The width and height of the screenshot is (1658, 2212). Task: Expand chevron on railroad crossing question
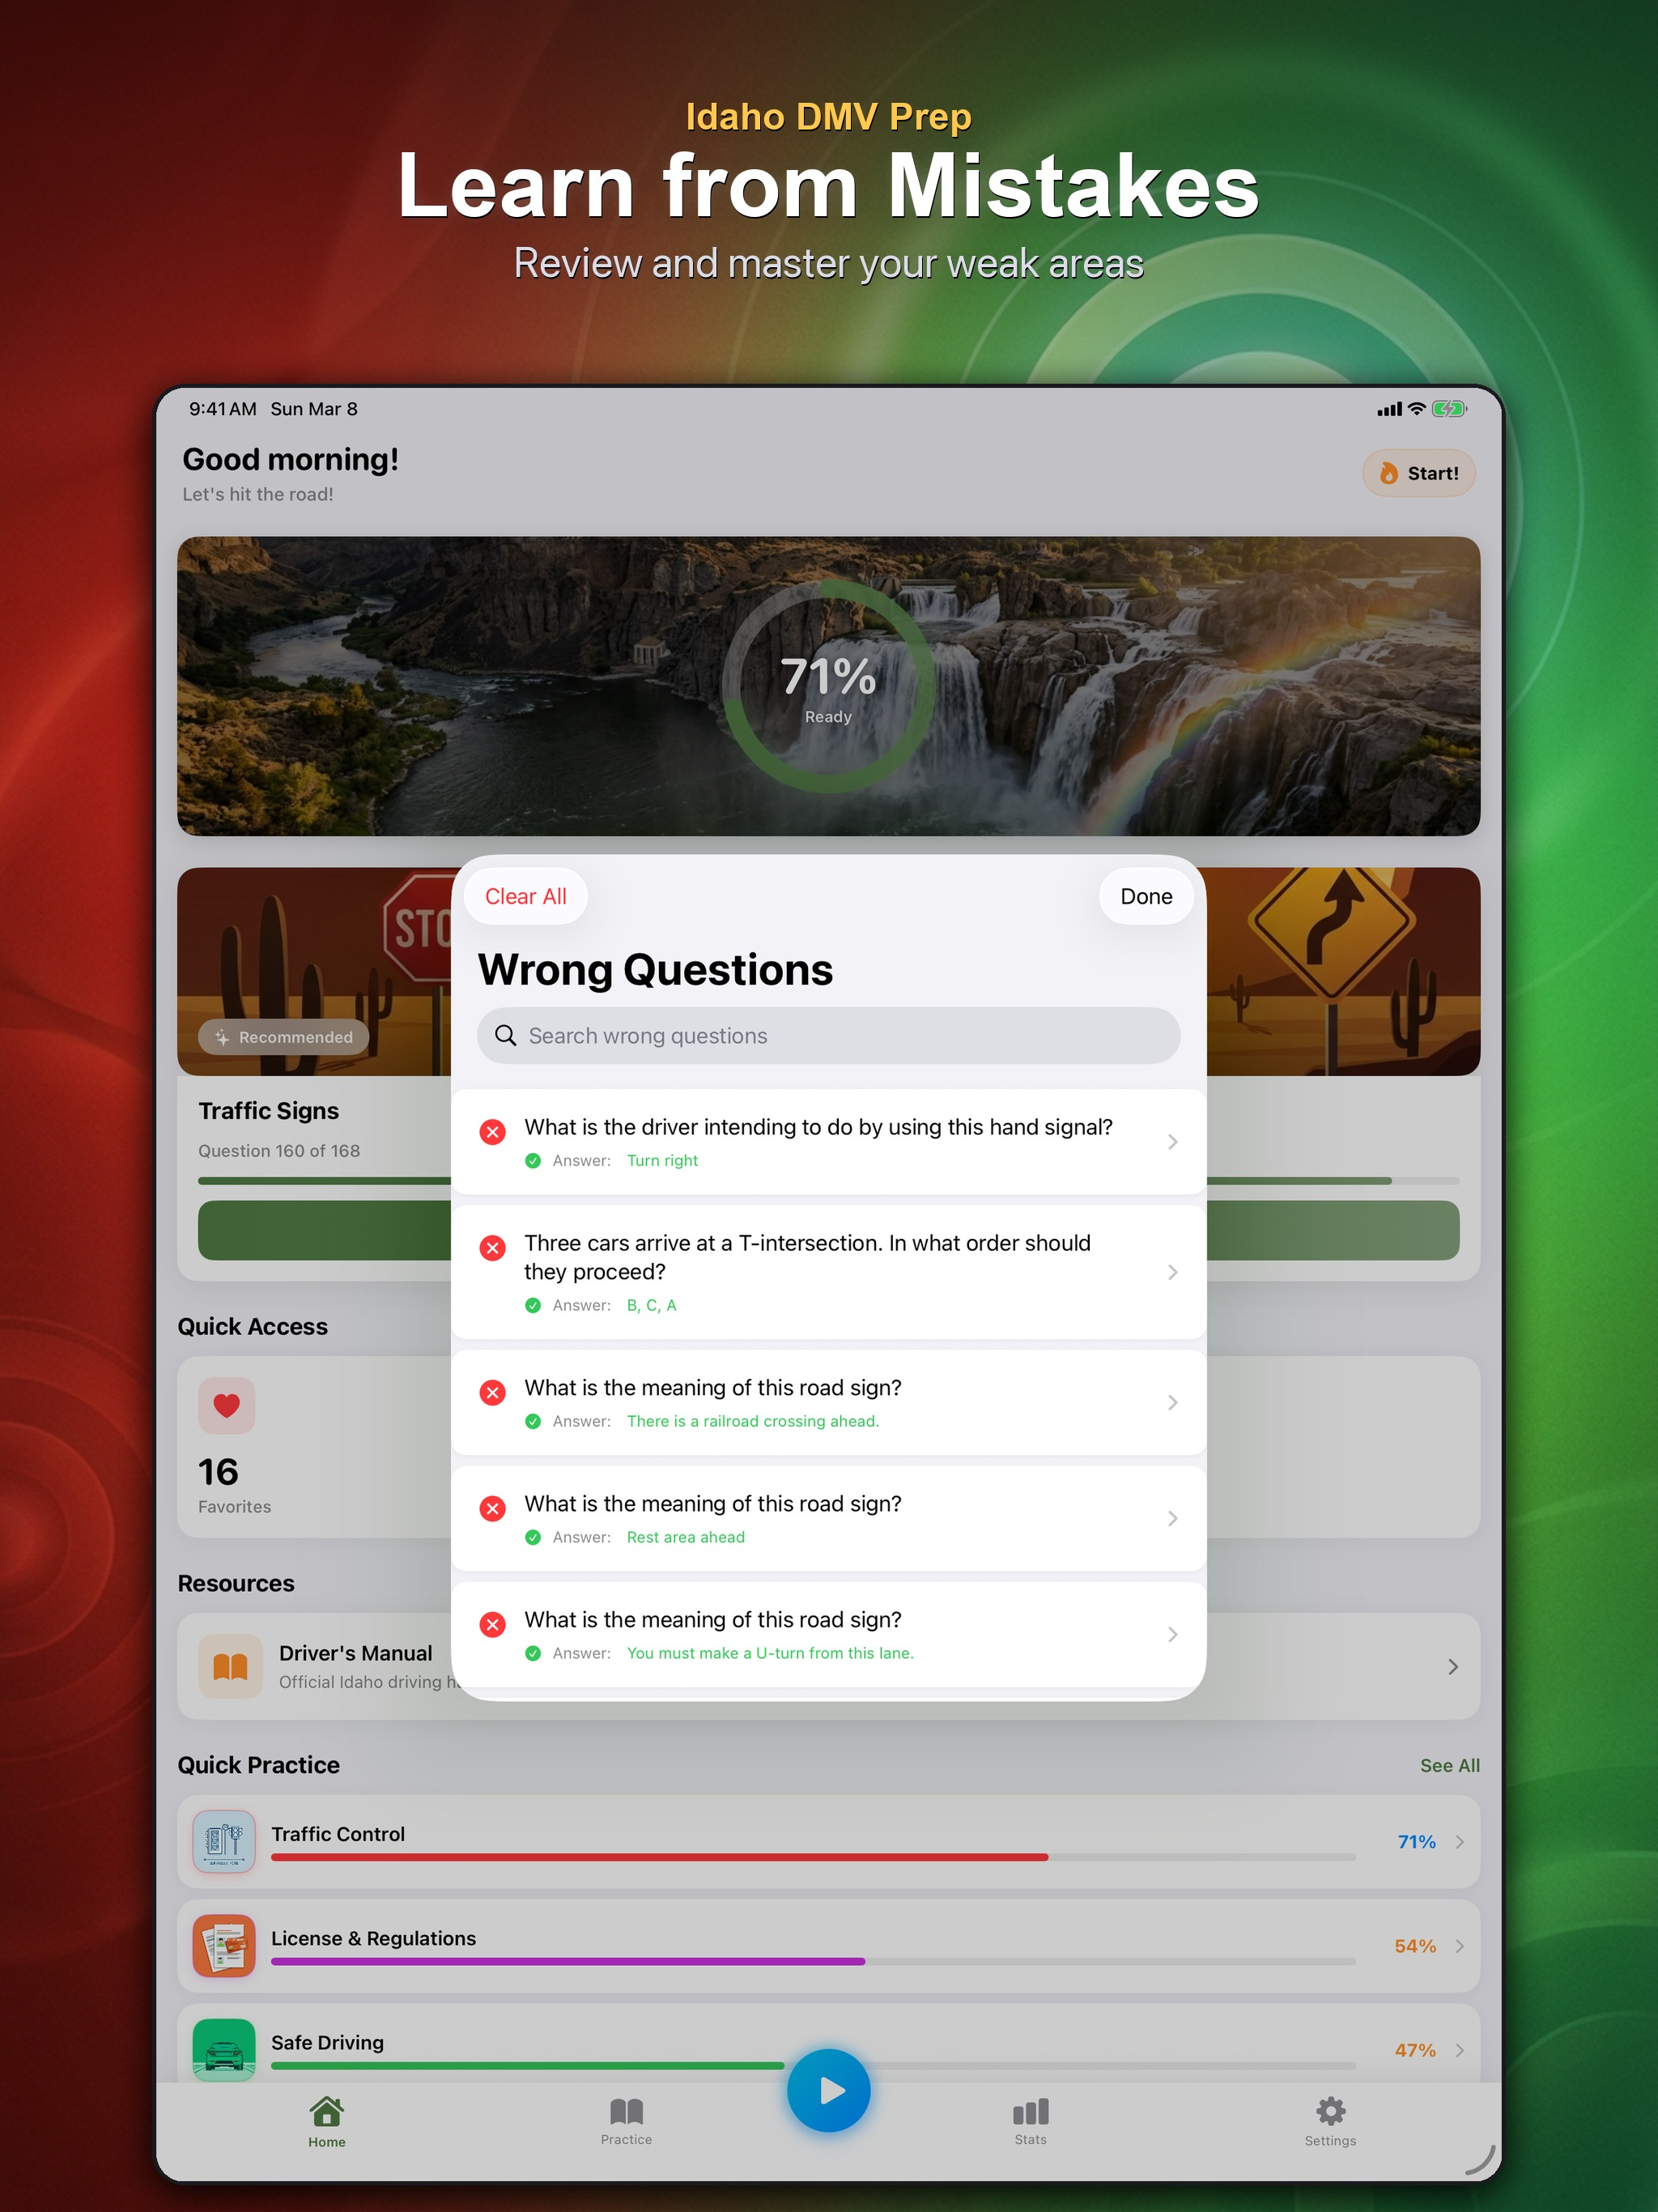(x=1173, y=1402)
